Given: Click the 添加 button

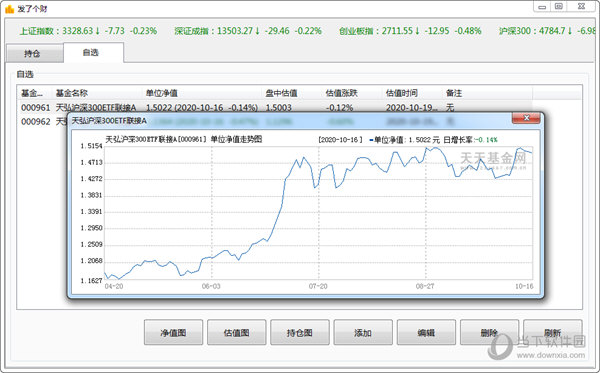Looking at the screenshot, I should coord(363,332).
